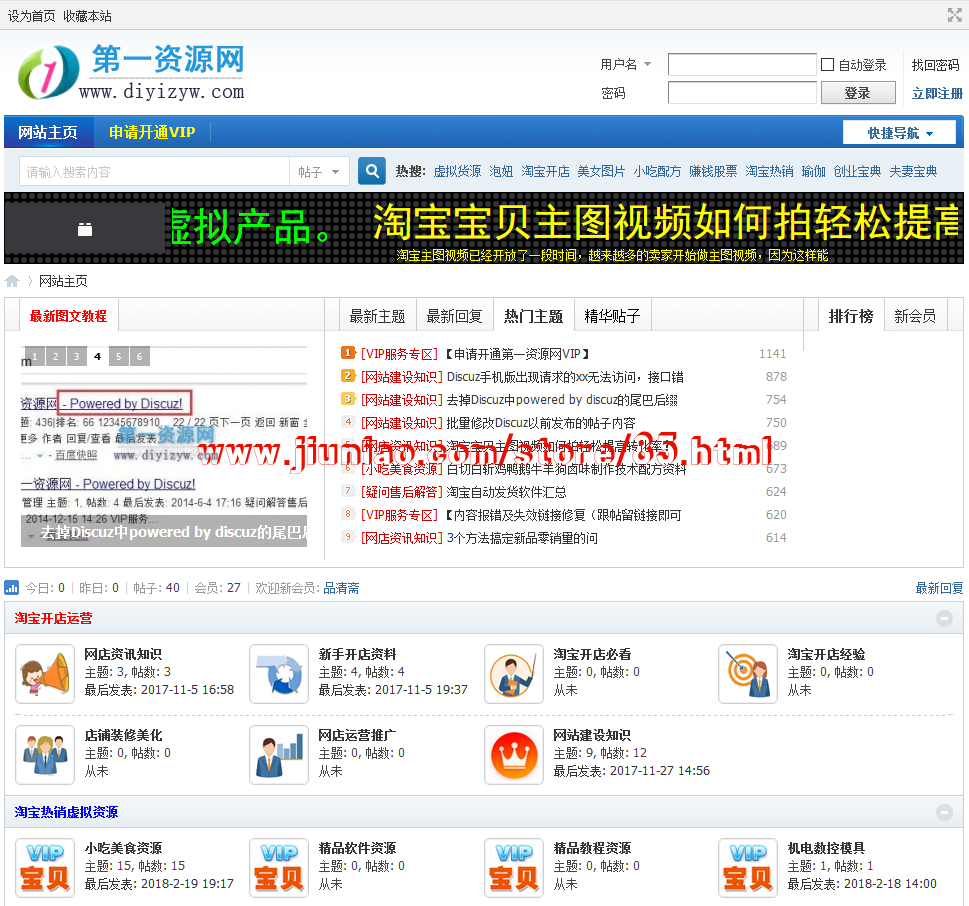Click the statistics chart icon beside 今日
Image resolution: width=969 pixels, height=906 pixels.
click(x=12, y=587)
